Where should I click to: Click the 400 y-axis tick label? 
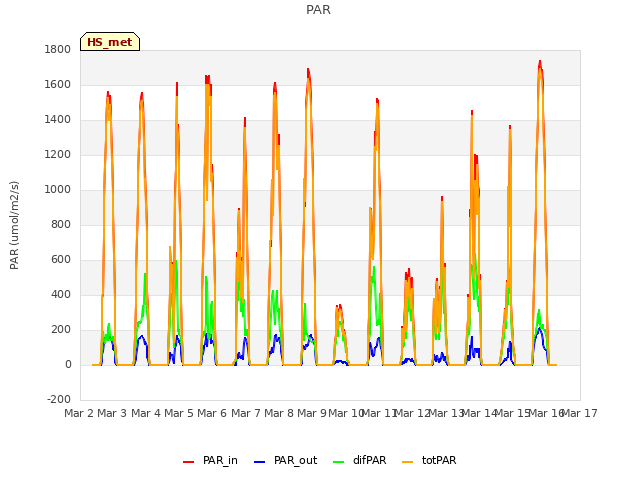(x=61, y=295)
